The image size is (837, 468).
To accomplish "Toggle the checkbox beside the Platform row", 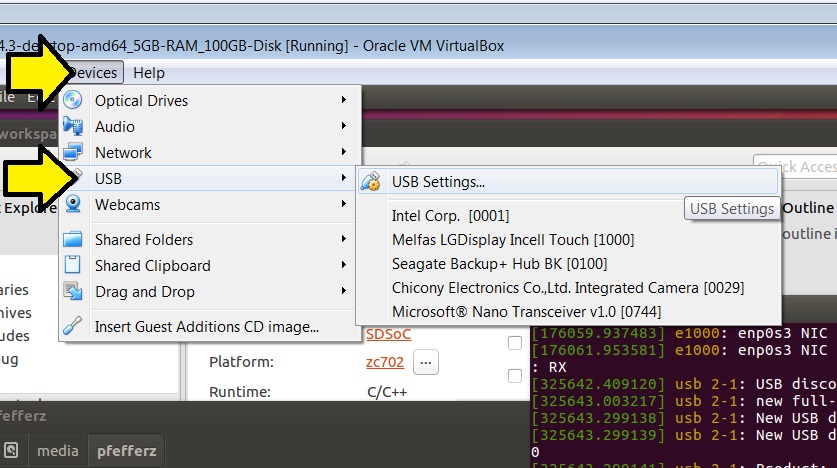I will (x=515, y=376).
